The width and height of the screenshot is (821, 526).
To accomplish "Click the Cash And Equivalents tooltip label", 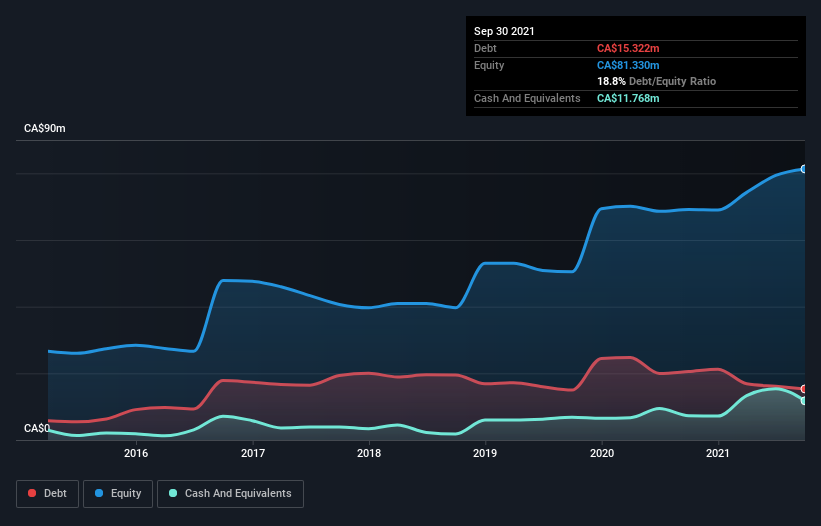I will point(527,98).
